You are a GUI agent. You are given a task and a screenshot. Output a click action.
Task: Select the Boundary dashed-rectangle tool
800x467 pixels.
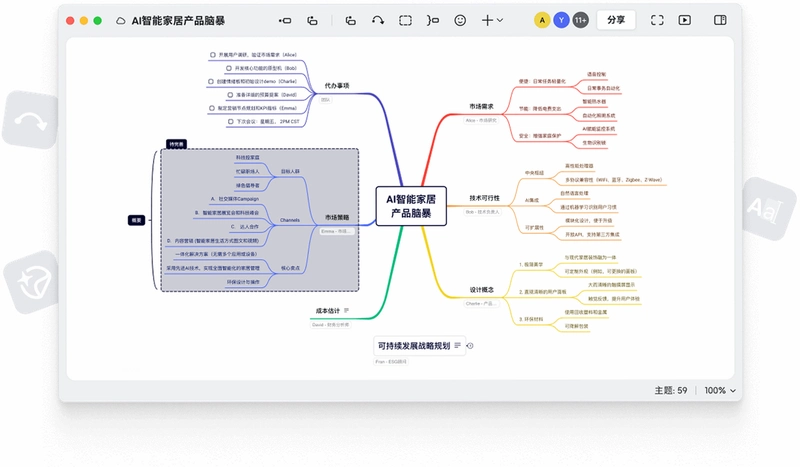coord(406,20)
